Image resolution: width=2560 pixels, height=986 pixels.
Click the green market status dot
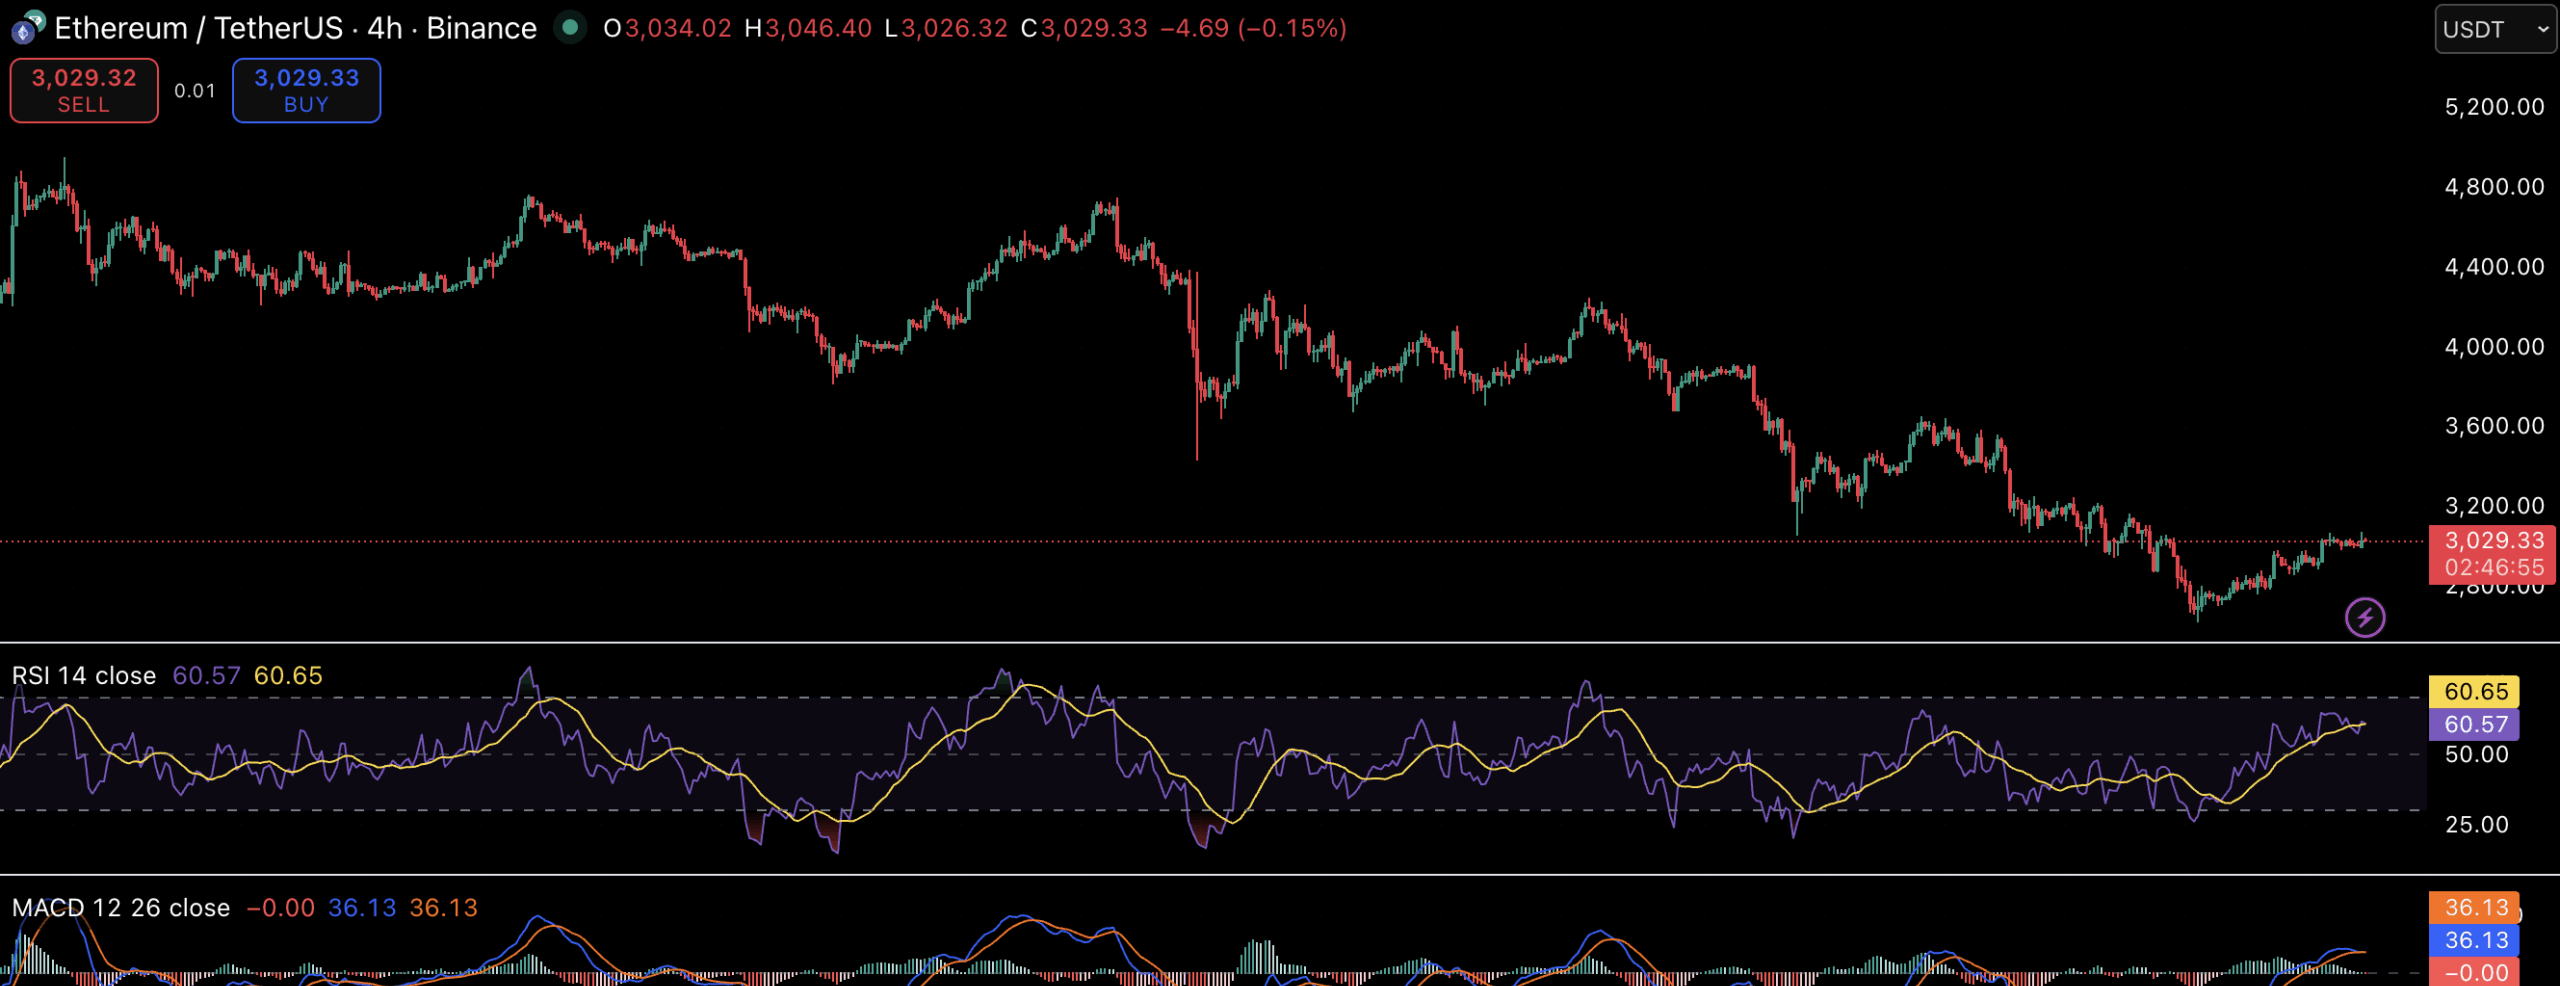tap(570, 28)
